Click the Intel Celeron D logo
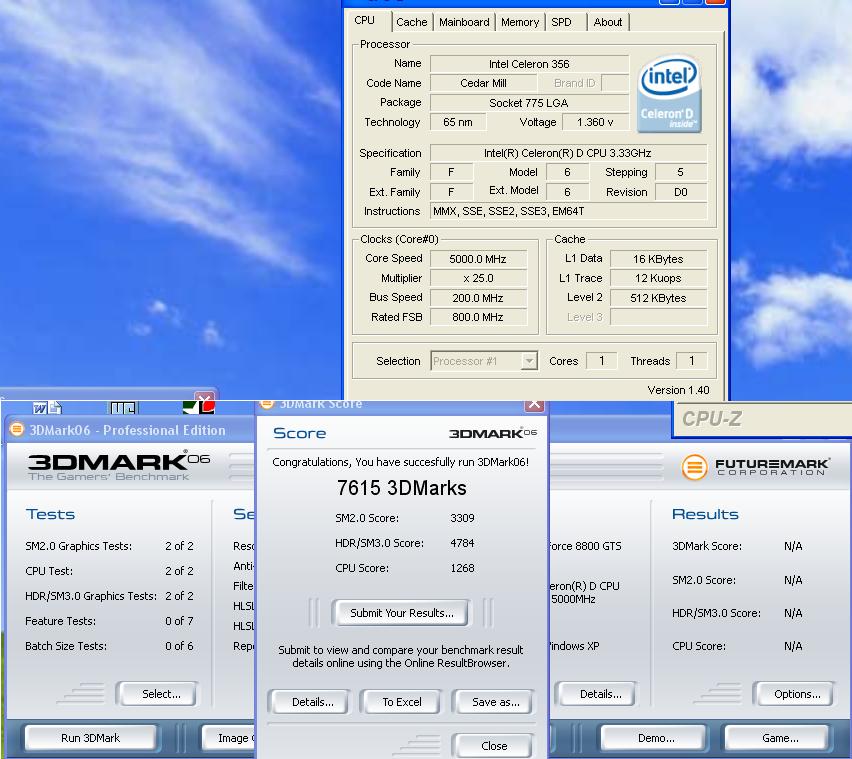The height and width of the screenshot is (759, 852). click(669, 93)
